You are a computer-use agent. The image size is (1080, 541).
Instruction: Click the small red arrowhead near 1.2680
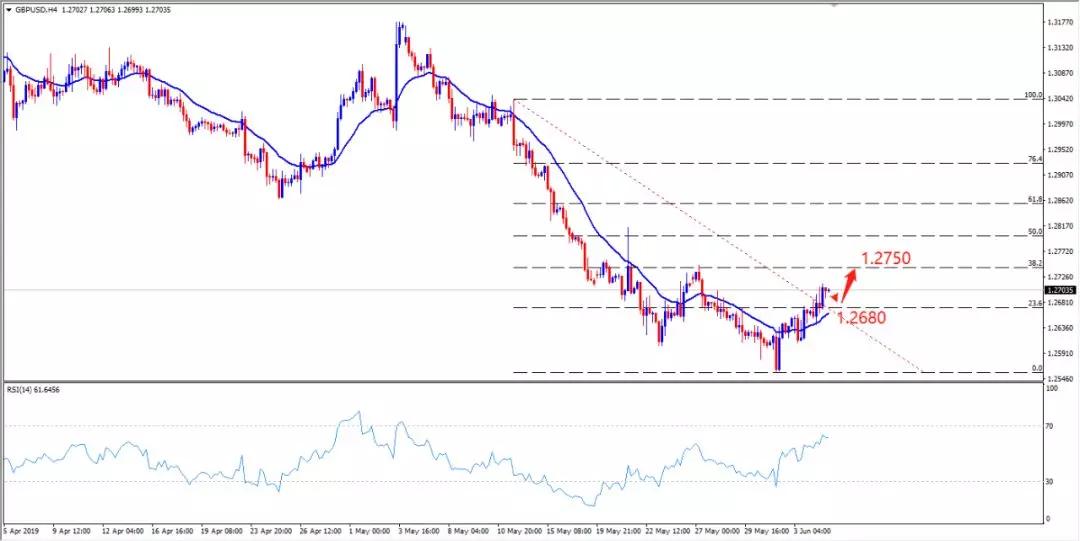[x=835, y=296]
